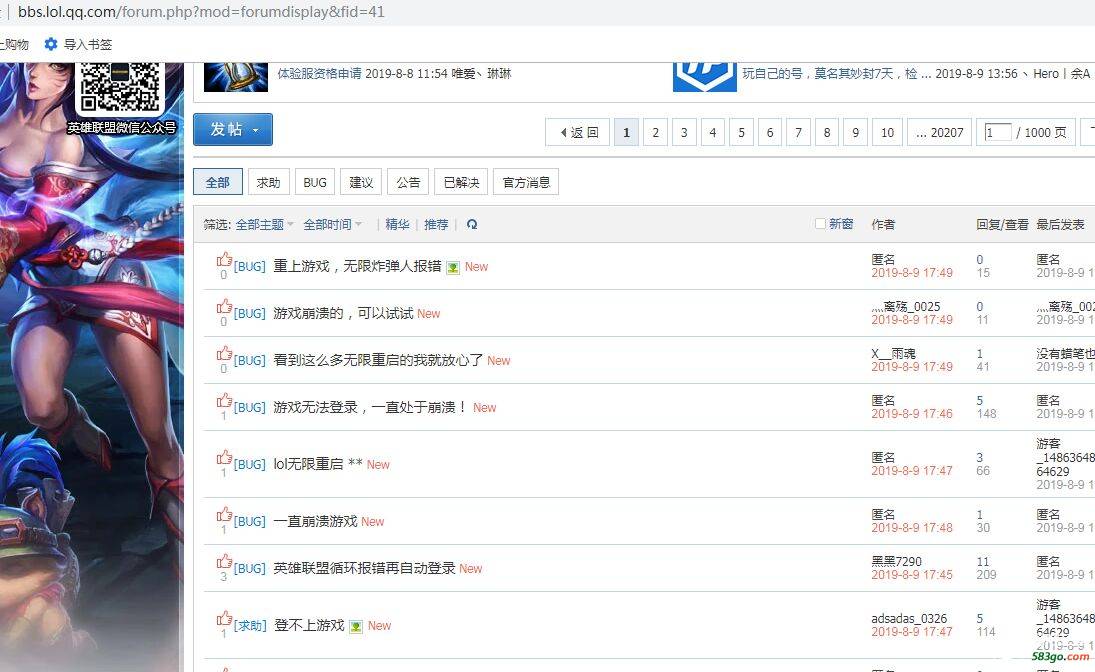Click image attachment icon on 登不上游戏 post
Viewport: 1095px width, 672px height.
tap(356, 627)
